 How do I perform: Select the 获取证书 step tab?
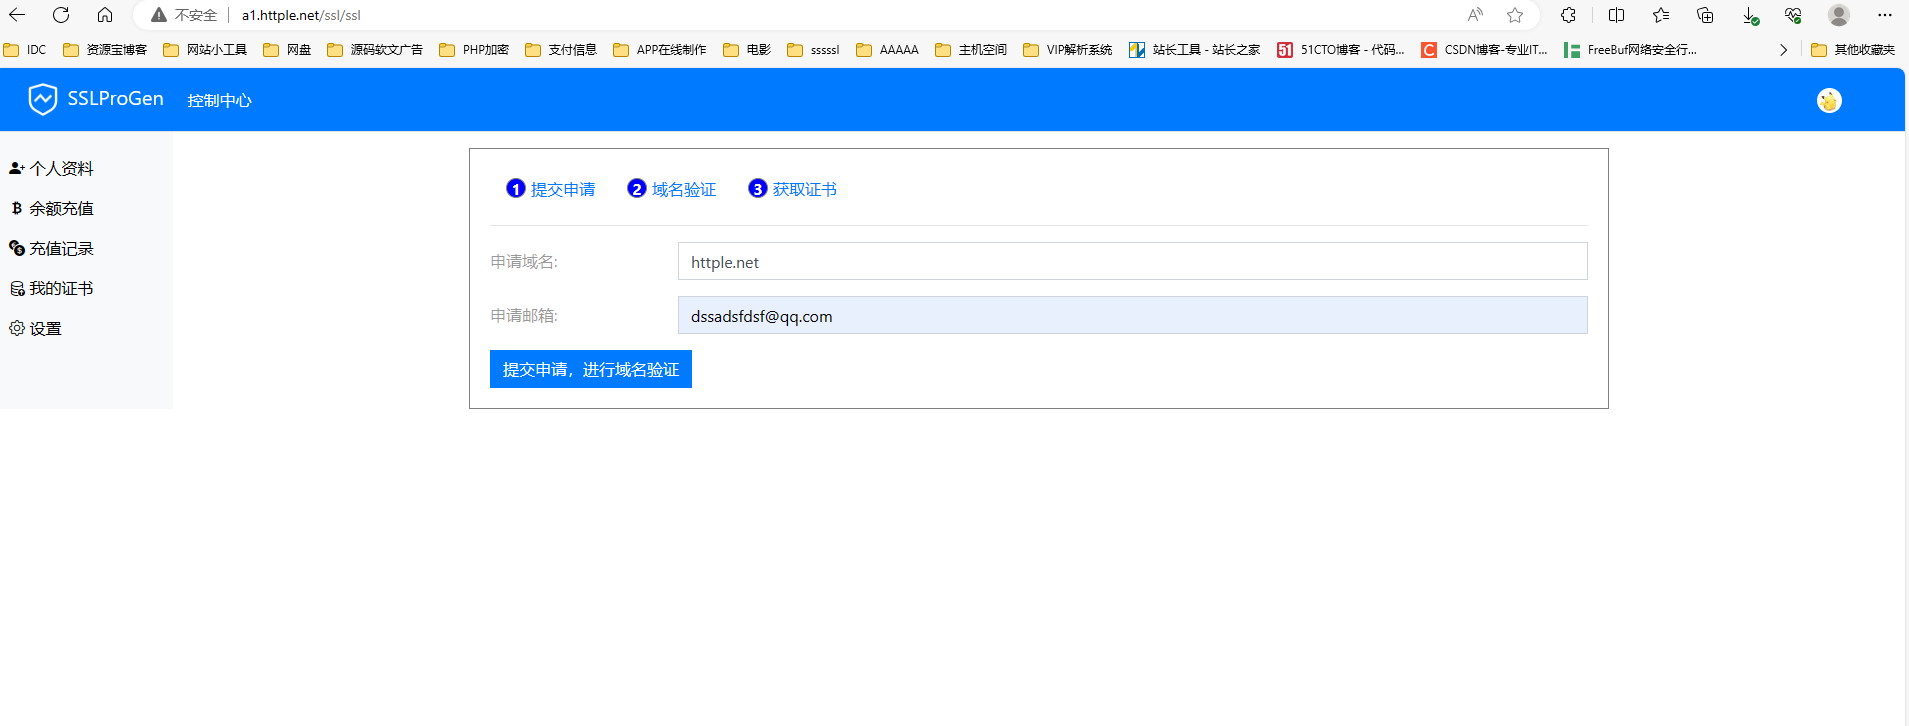tap(793, 189)
